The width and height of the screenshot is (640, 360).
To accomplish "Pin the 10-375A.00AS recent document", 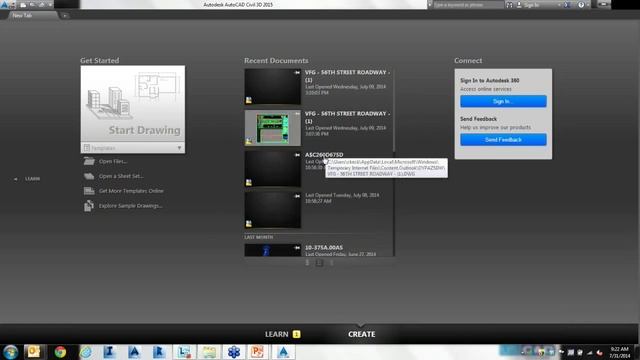I will pos(297,248).
